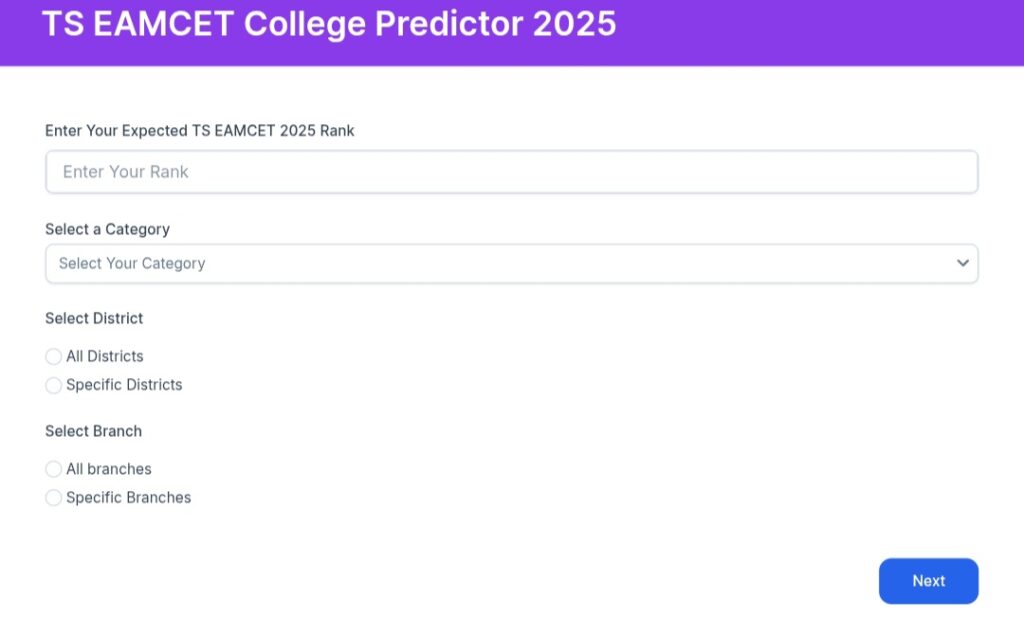This screenshot has height=619, width=1024.
Task: Click an empty area of the purple header
Action: pyautogui.click(x=820, y=30)
